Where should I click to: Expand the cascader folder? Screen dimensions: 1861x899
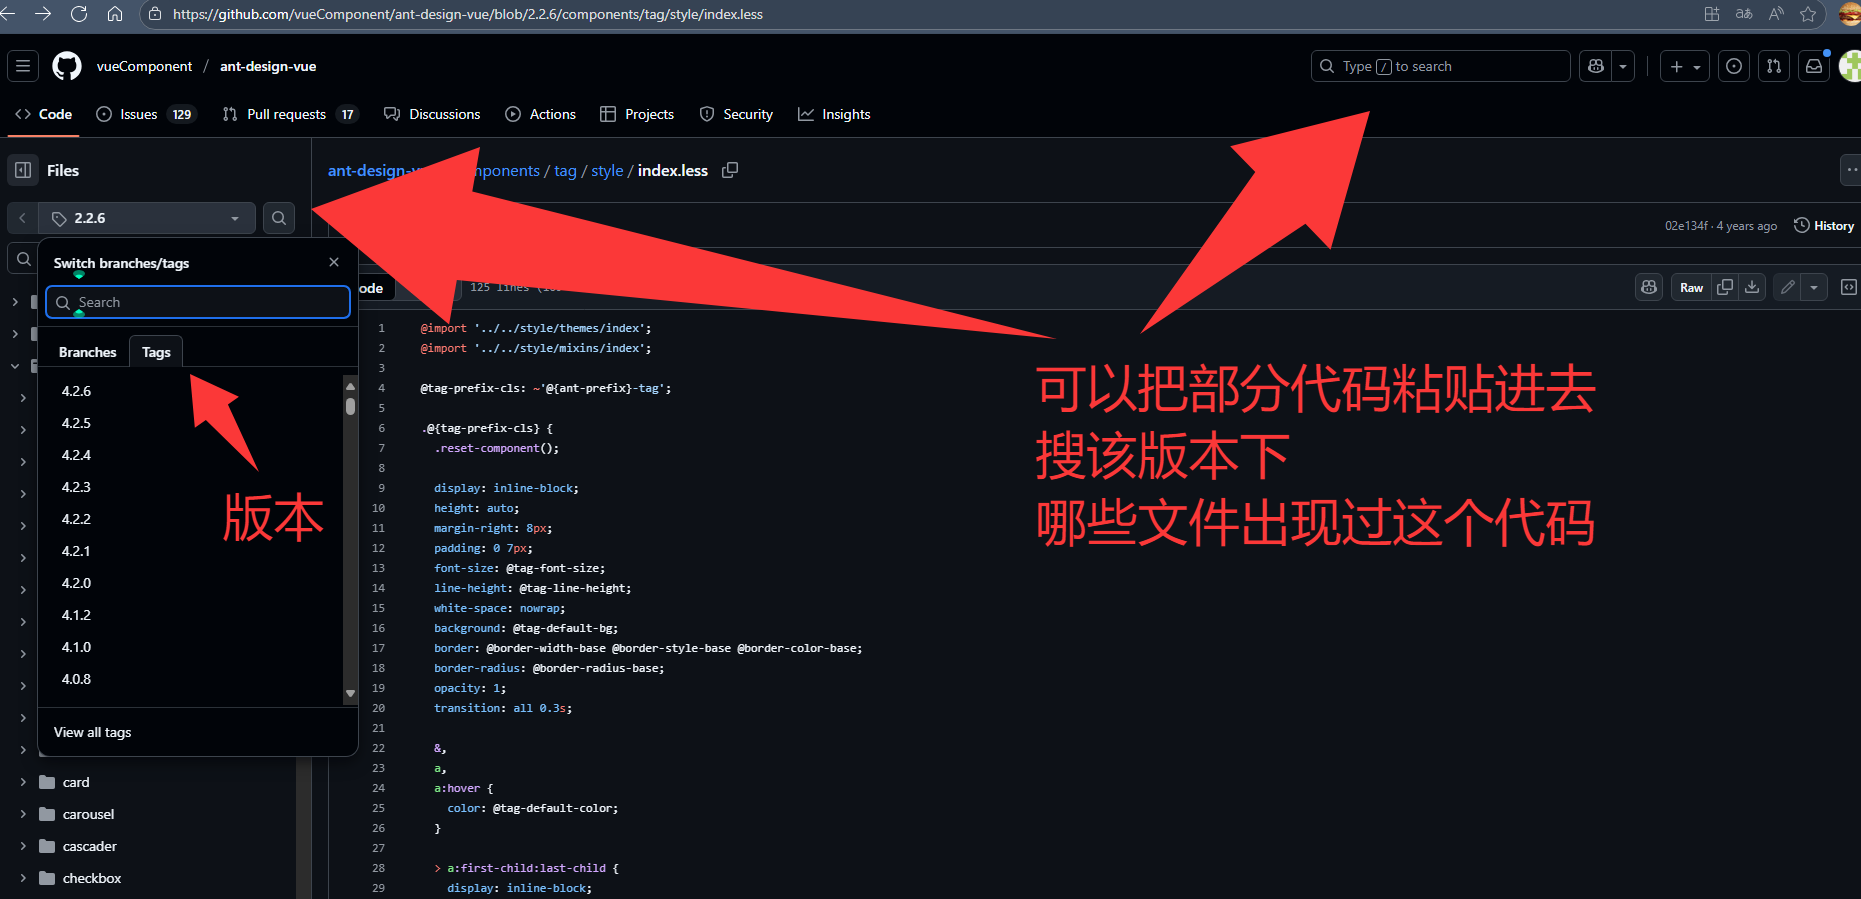click(23, 846)
